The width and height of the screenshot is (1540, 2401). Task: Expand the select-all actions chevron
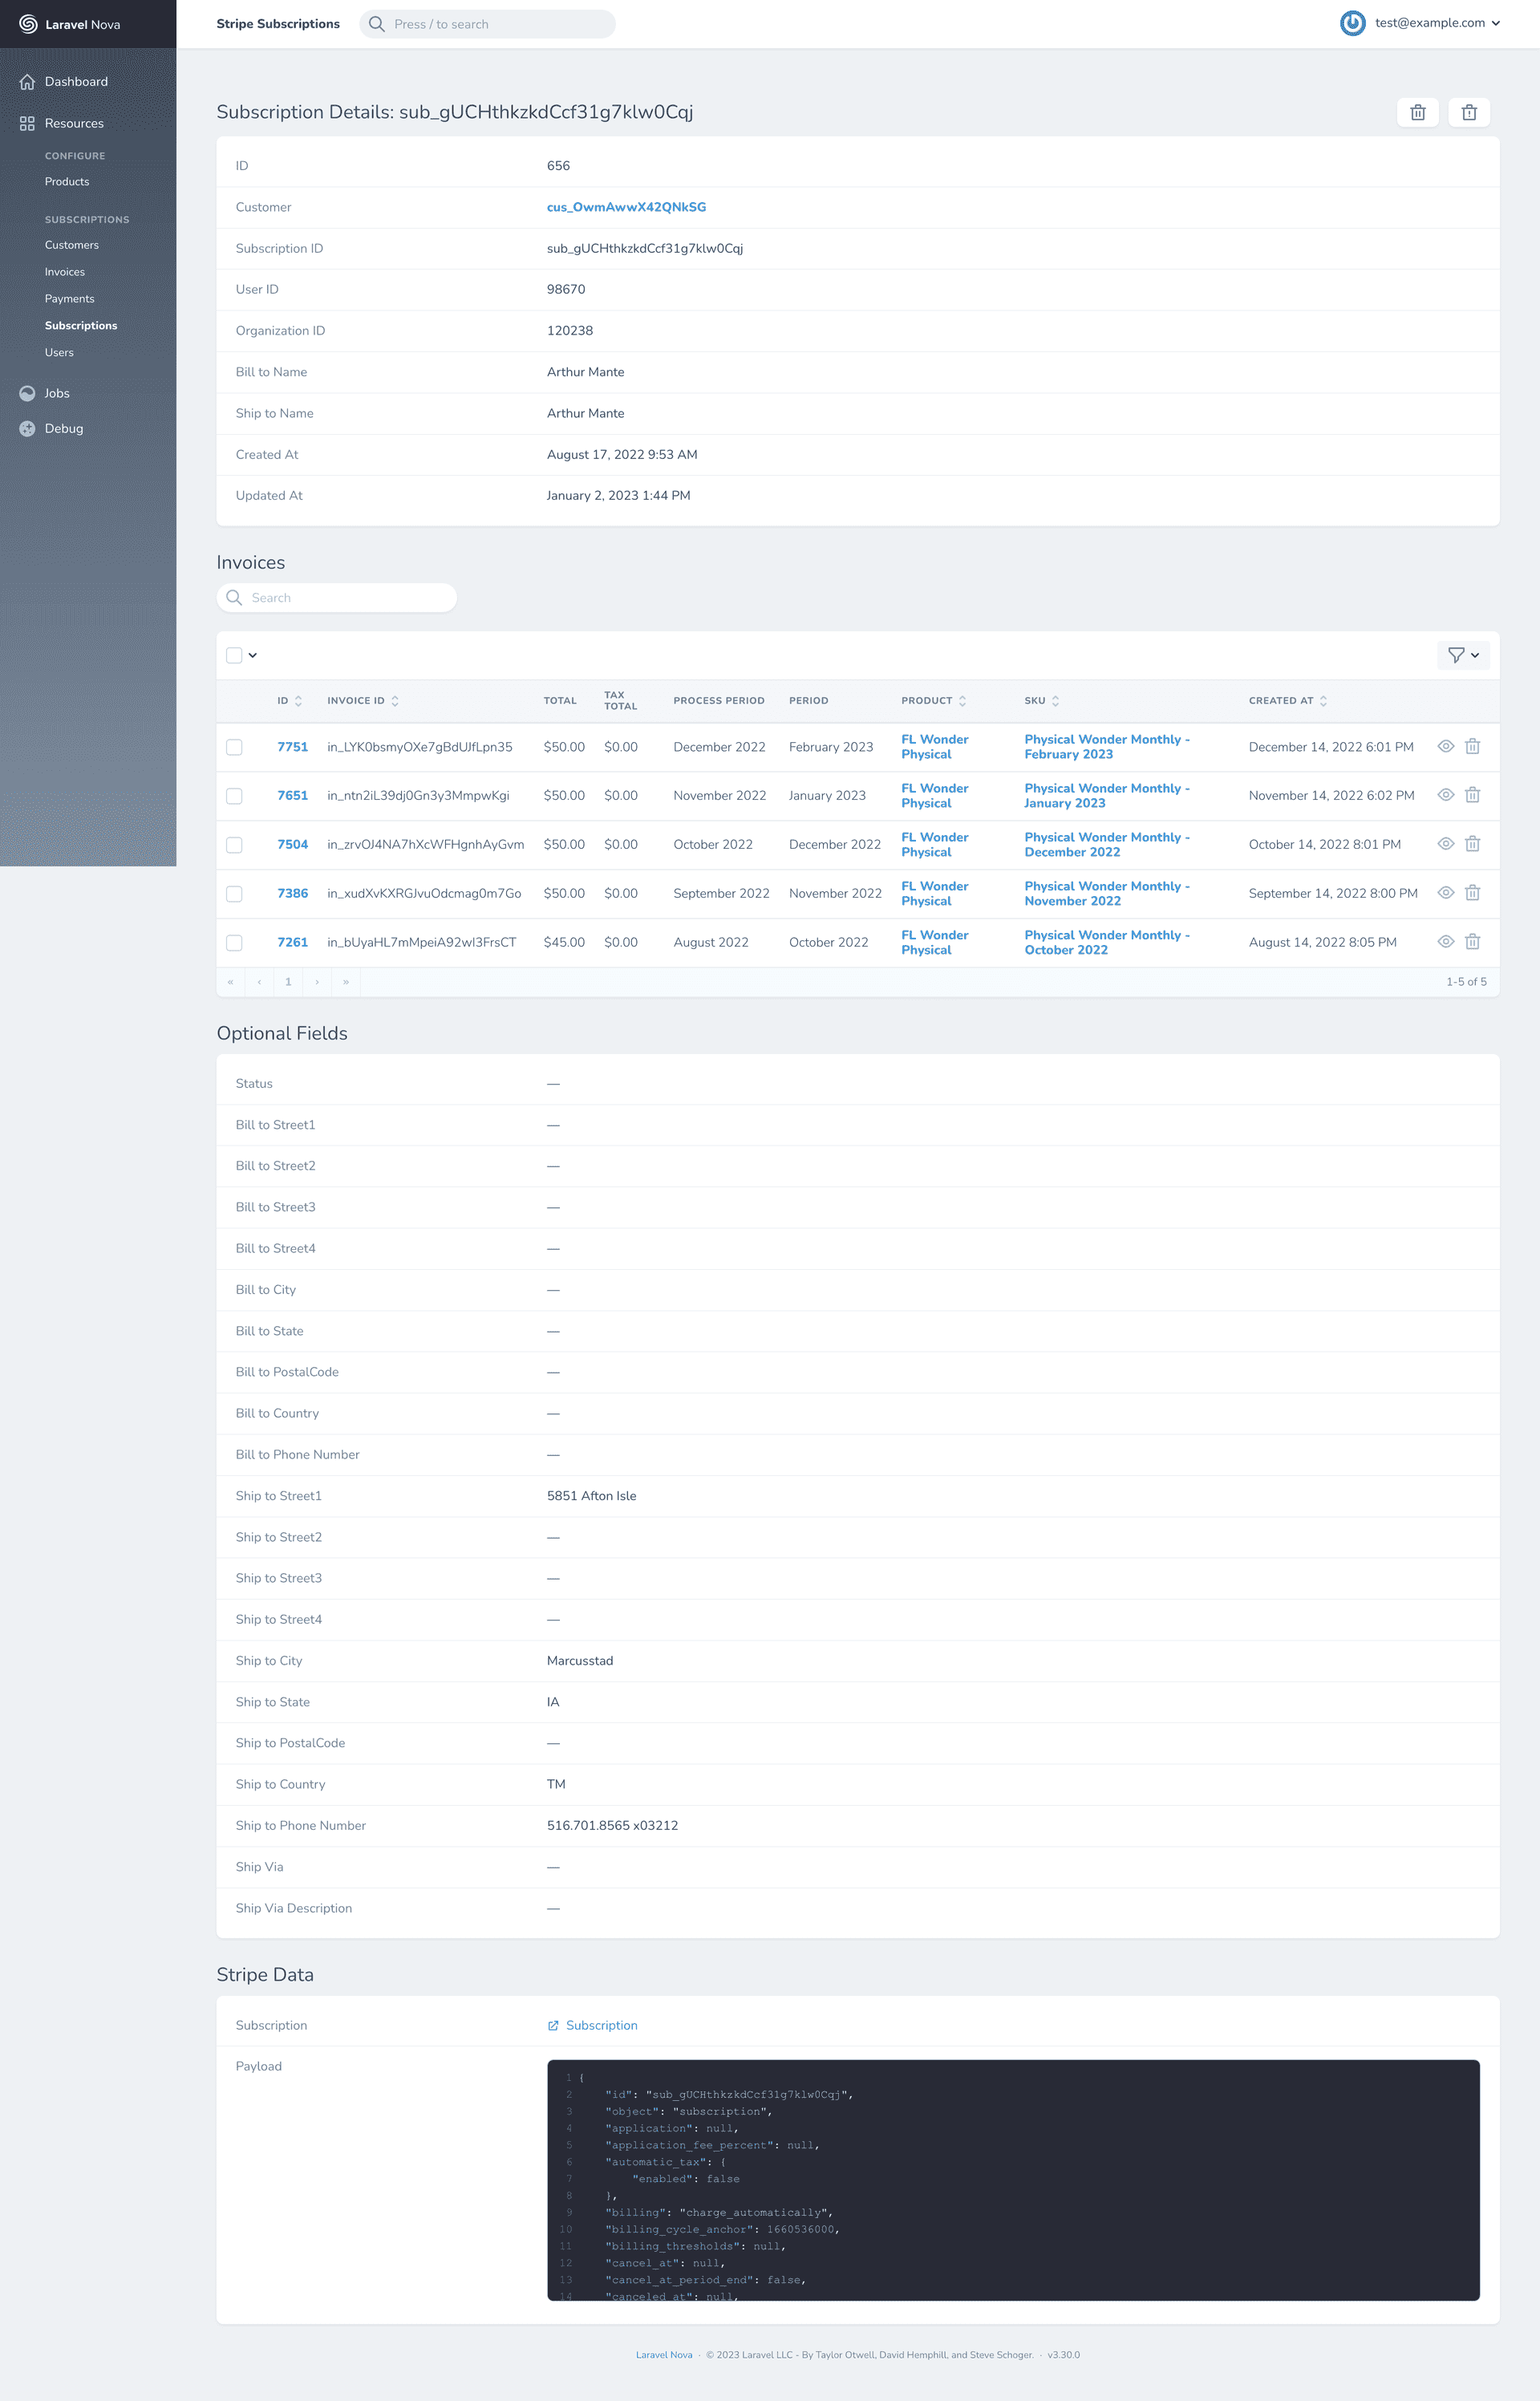coord(253,655)
